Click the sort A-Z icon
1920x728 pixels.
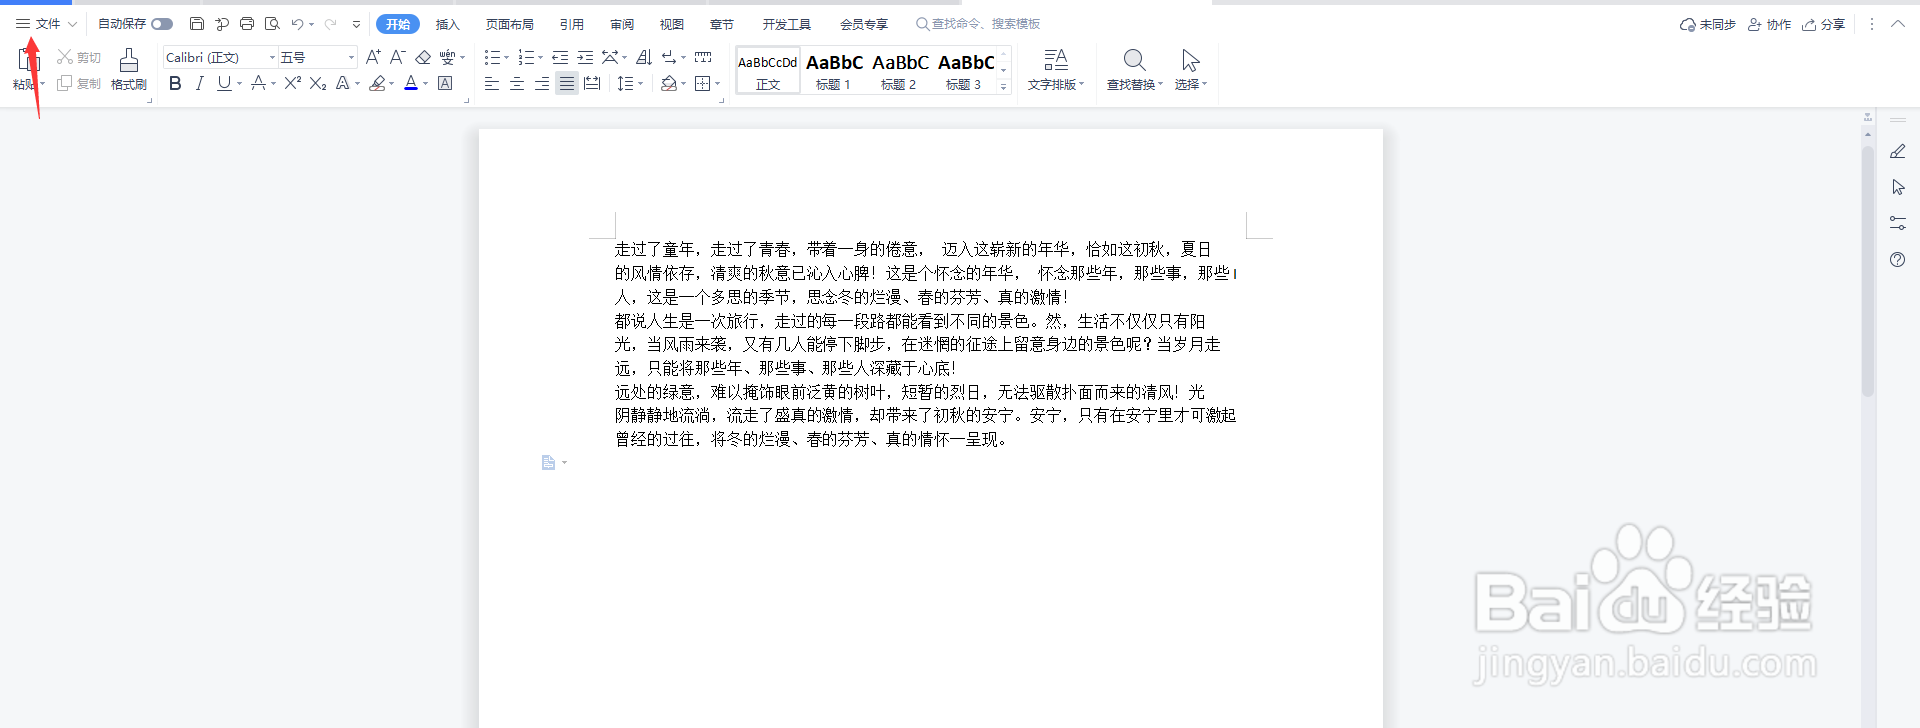click(x=644, y=57)
